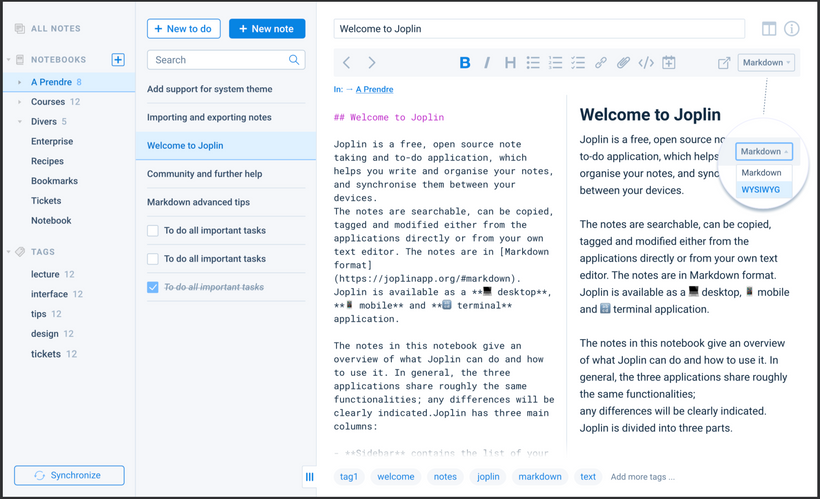The image size is (820, 499).
Task: Add a new notebook with the plus icon
Action: coord(118,60)
